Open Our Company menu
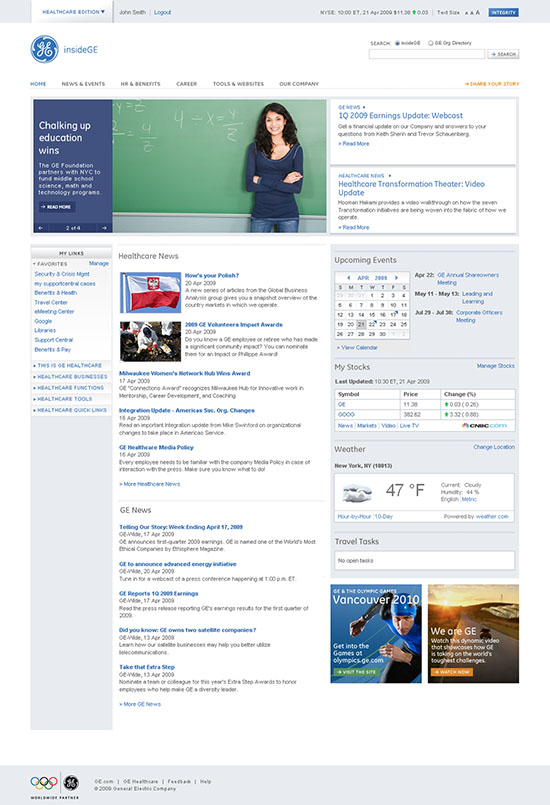 click(x=299, y=84)
